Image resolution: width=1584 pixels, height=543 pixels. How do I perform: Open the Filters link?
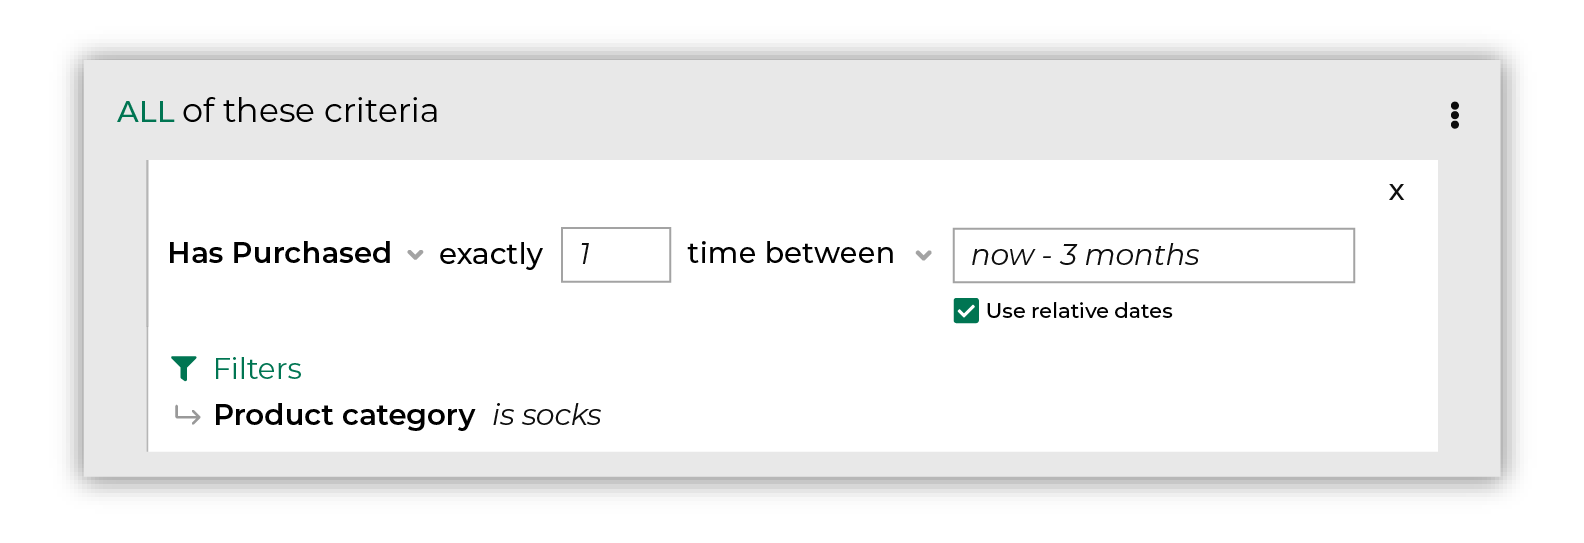(257, 369)
